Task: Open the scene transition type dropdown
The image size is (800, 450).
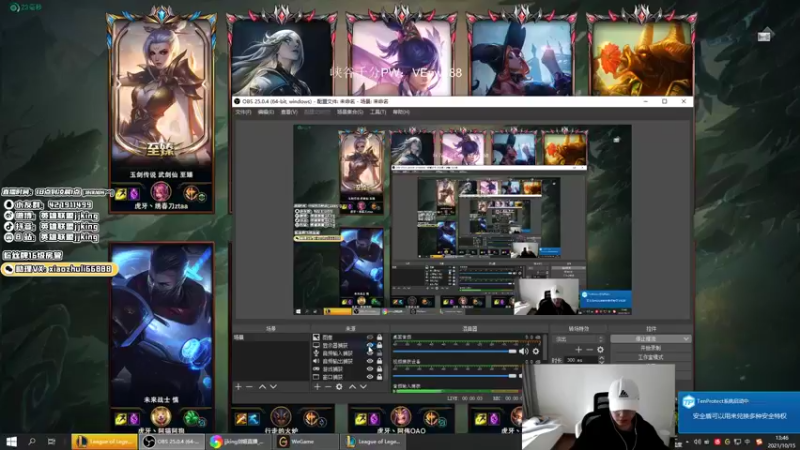Action: 579,339
